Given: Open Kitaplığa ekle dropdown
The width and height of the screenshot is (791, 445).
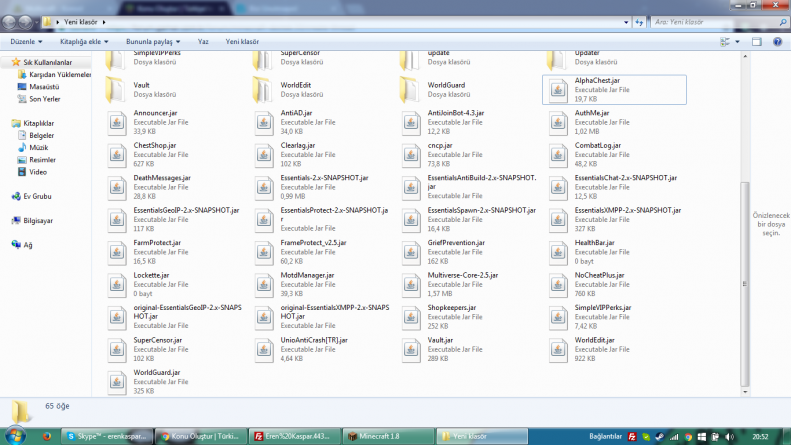Looking at the screenshot, I should pos(84,42).
